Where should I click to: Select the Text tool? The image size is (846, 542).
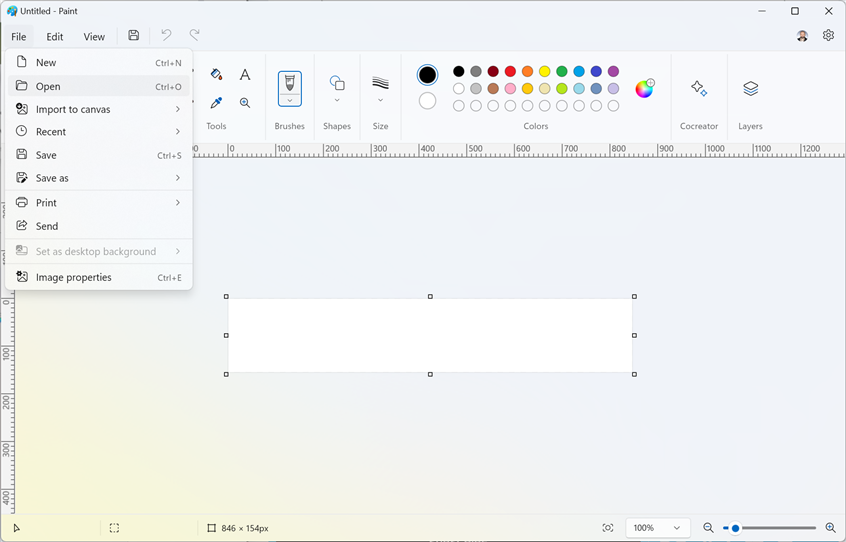click(x=245, y=75)
